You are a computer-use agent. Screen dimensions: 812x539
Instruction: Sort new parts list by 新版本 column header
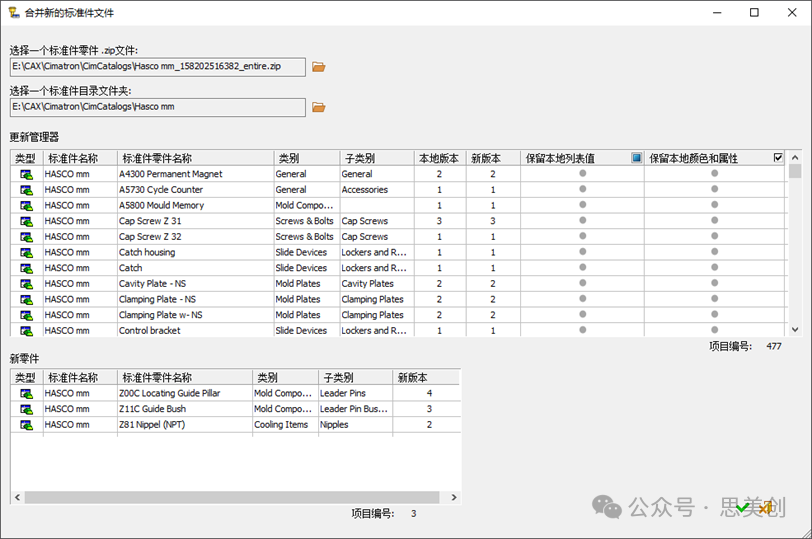426,377
